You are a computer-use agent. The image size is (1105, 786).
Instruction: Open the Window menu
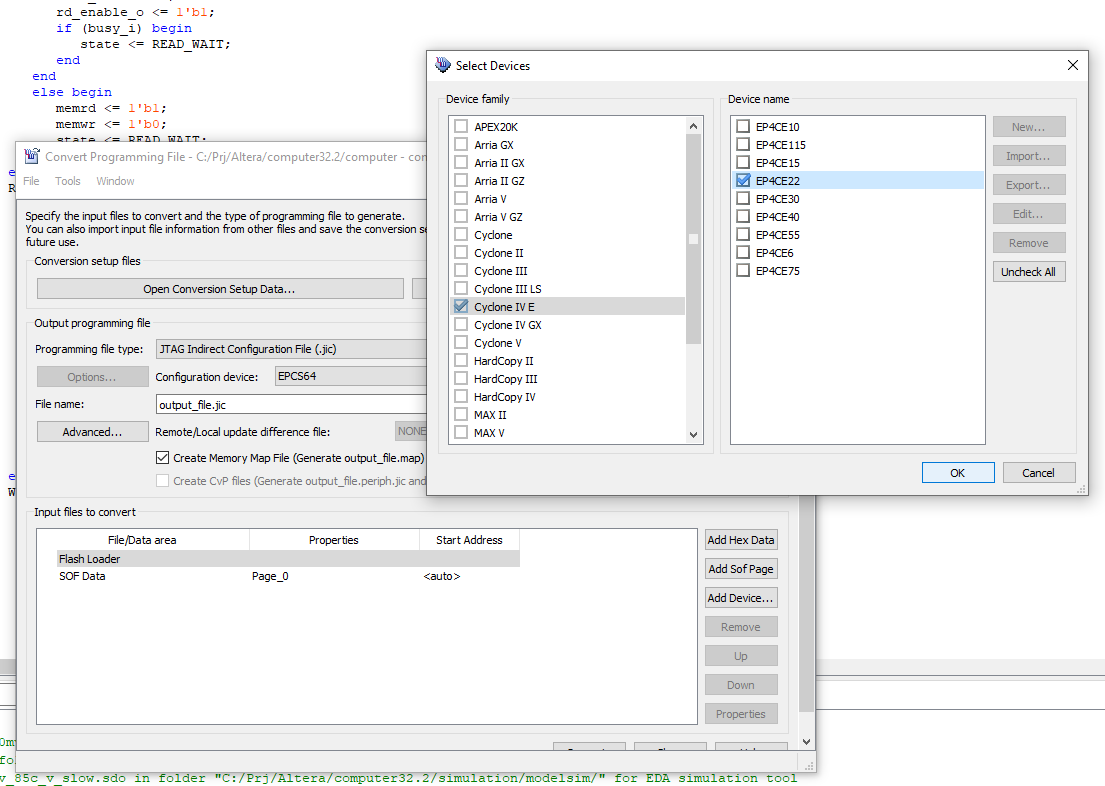[116, 181]
